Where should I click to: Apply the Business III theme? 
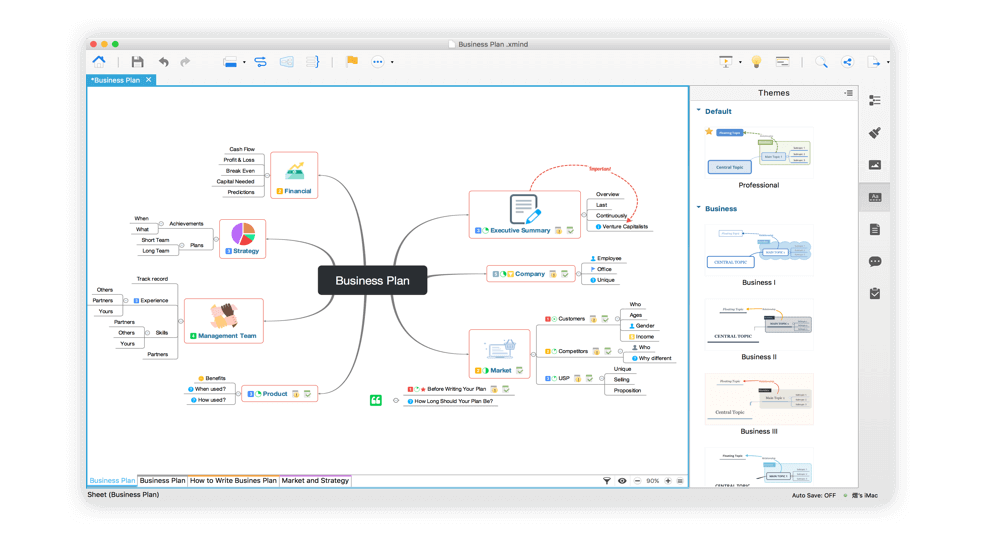759,399
